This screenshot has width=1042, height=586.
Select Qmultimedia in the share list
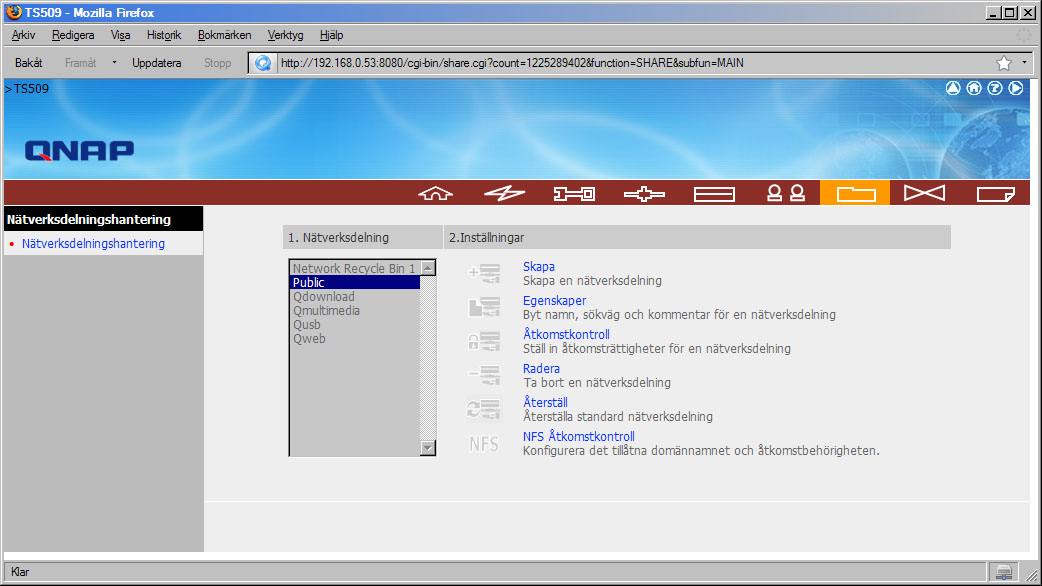pyautogui.click(x=326, y=311)
